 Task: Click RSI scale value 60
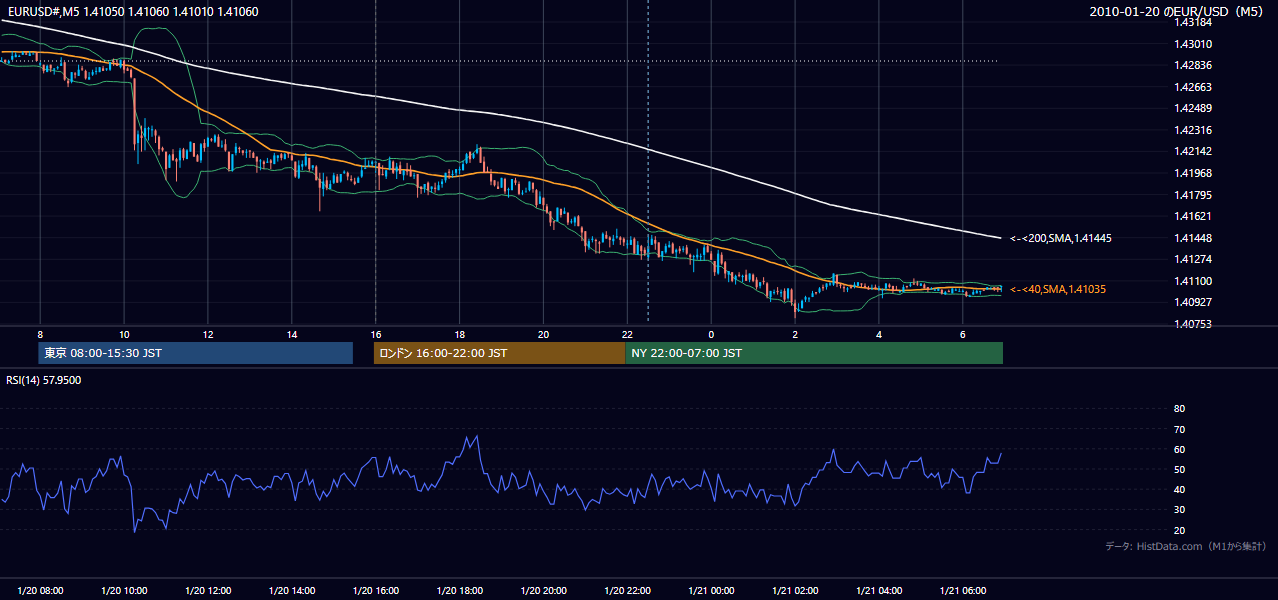pyautogui.click(x=1179, y=449)
